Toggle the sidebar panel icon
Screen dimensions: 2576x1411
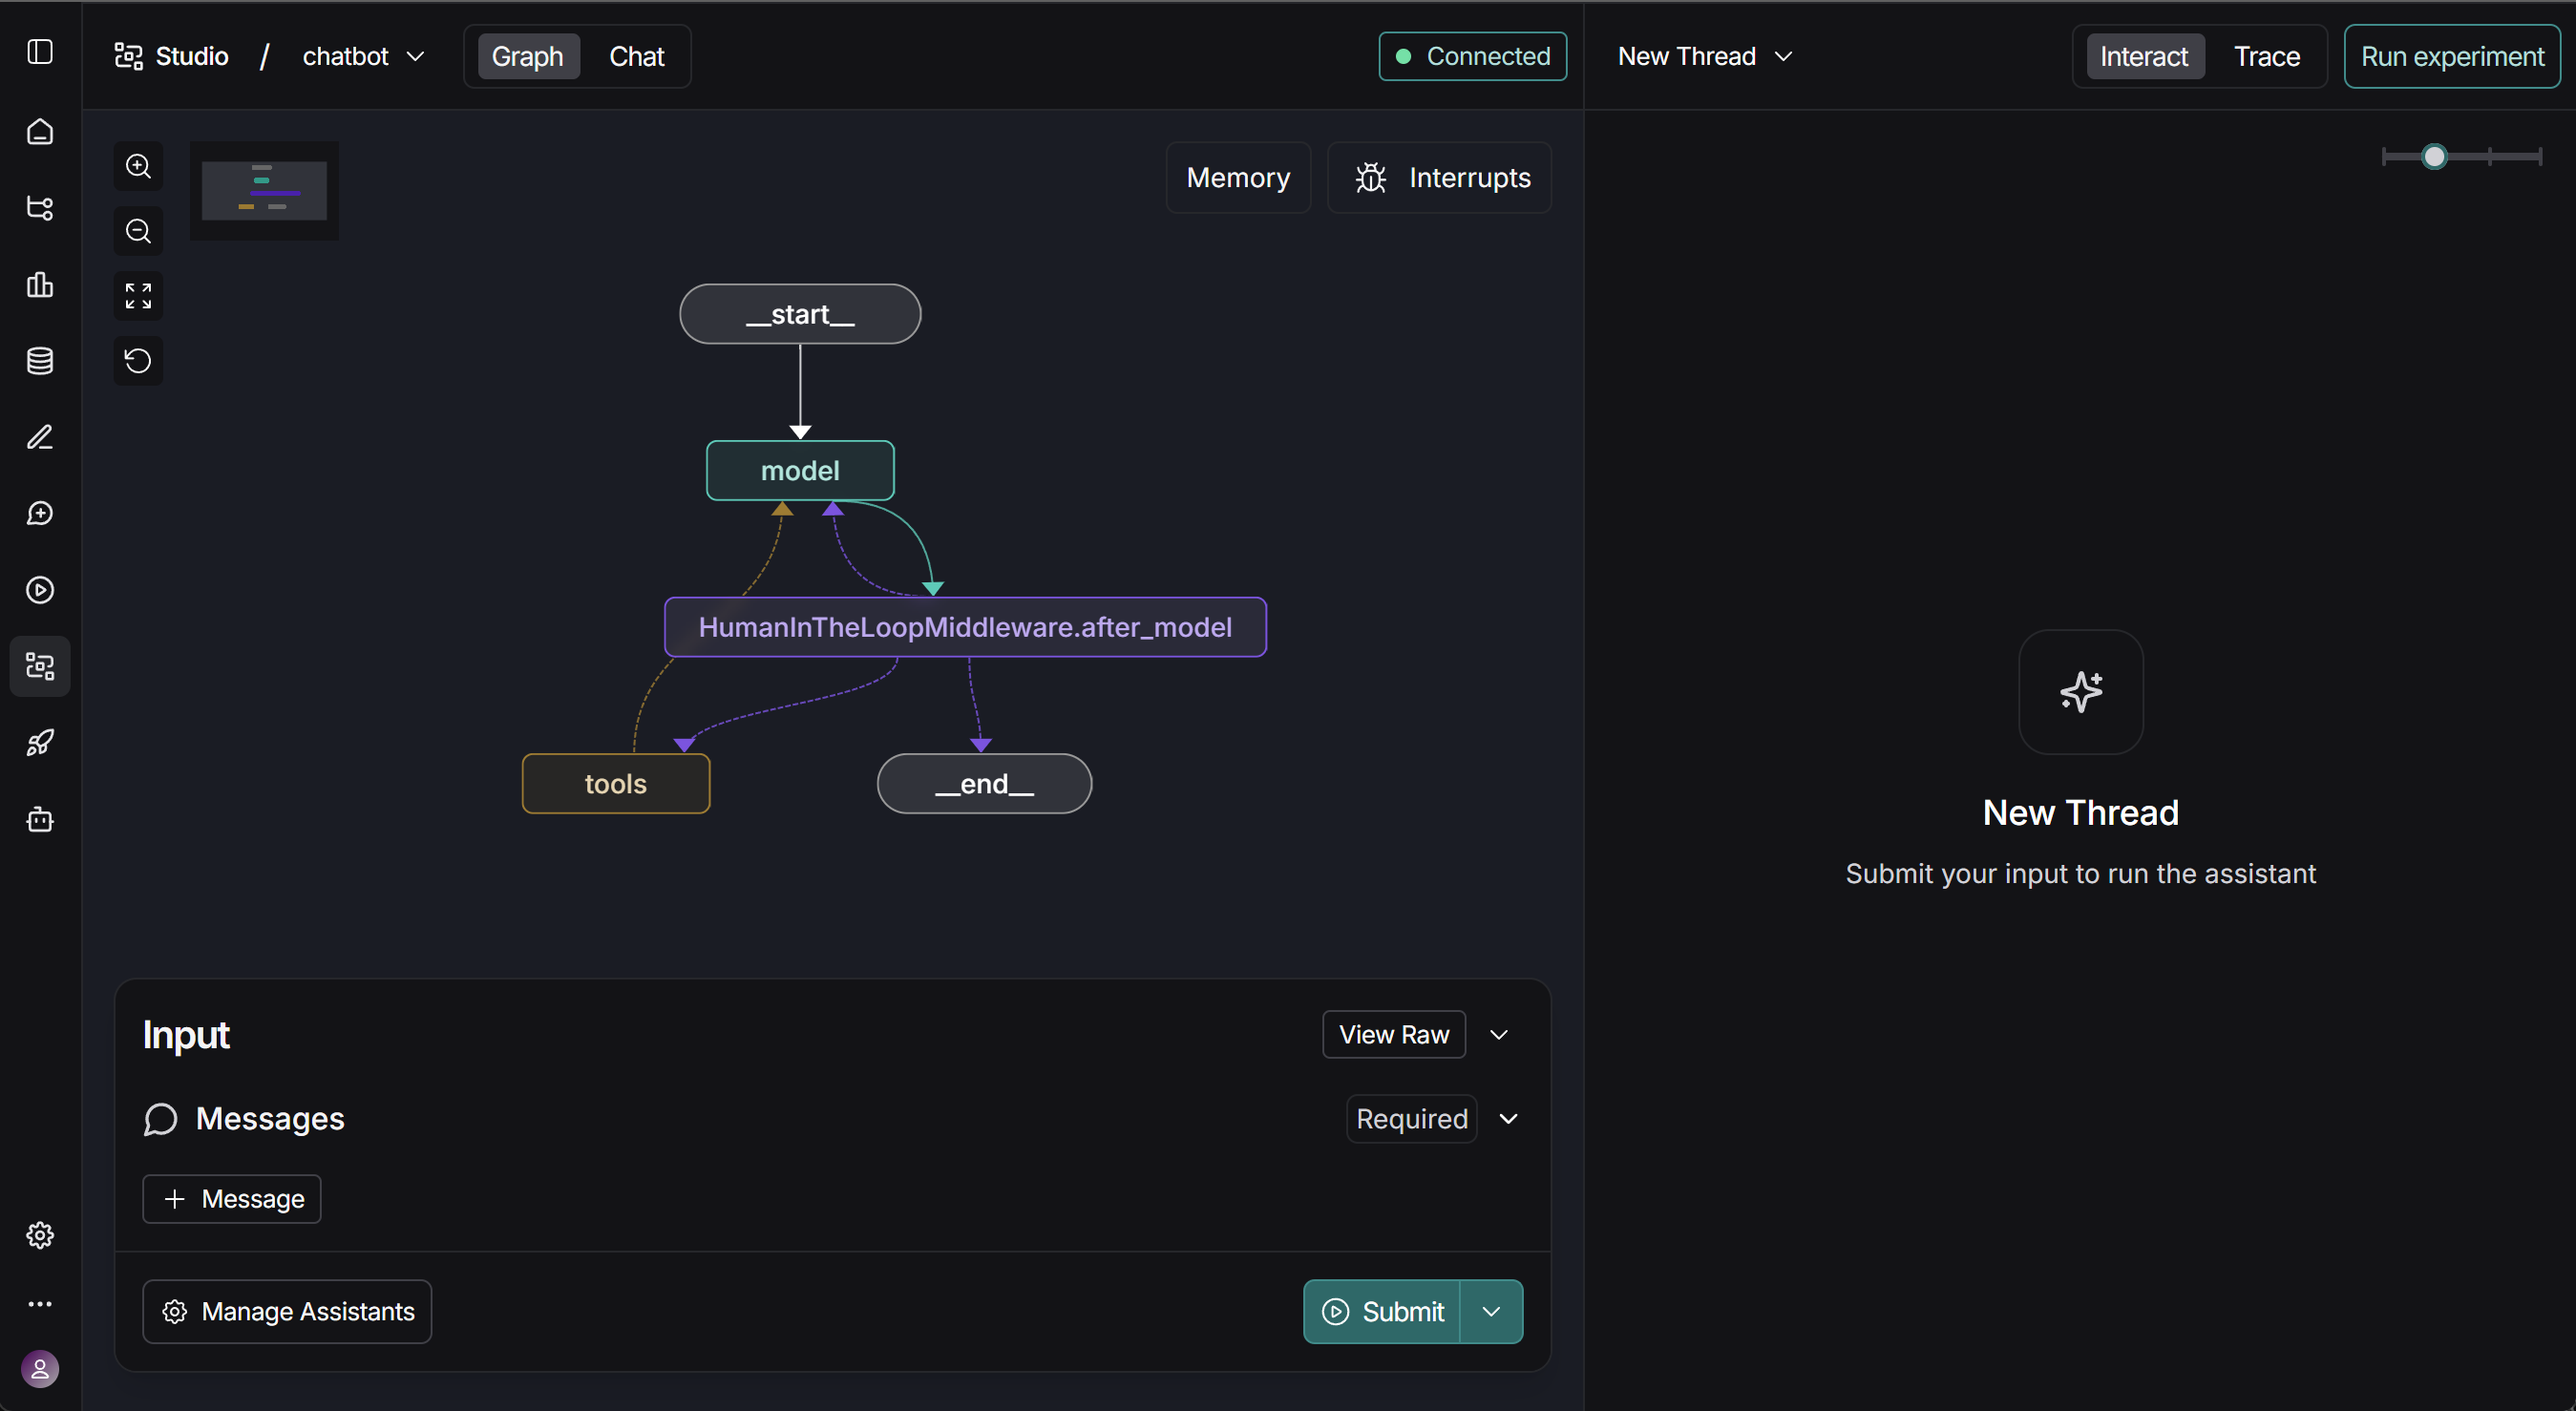(x=40, y=52)
